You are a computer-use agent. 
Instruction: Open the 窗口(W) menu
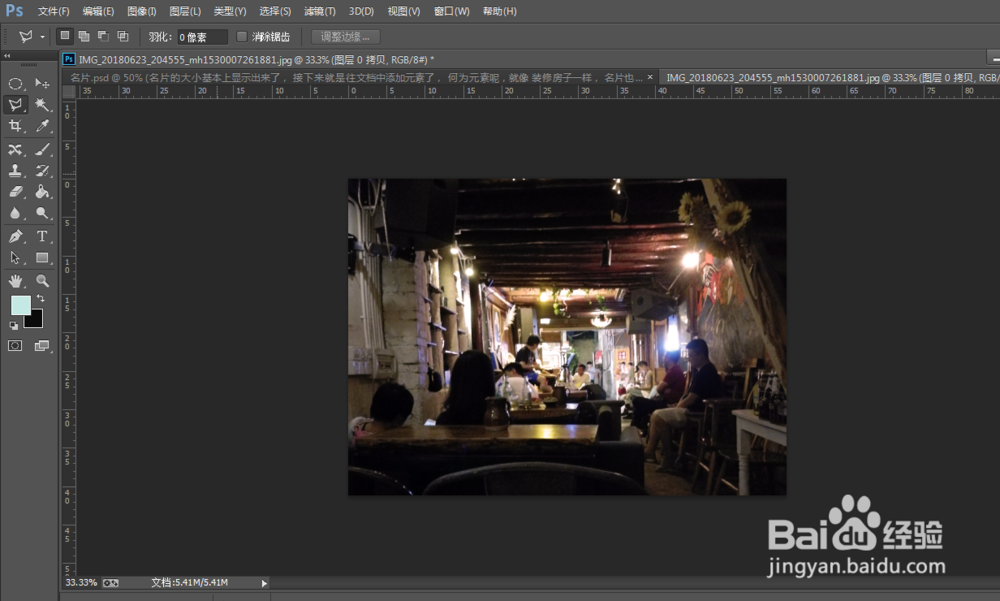point(452,11)
